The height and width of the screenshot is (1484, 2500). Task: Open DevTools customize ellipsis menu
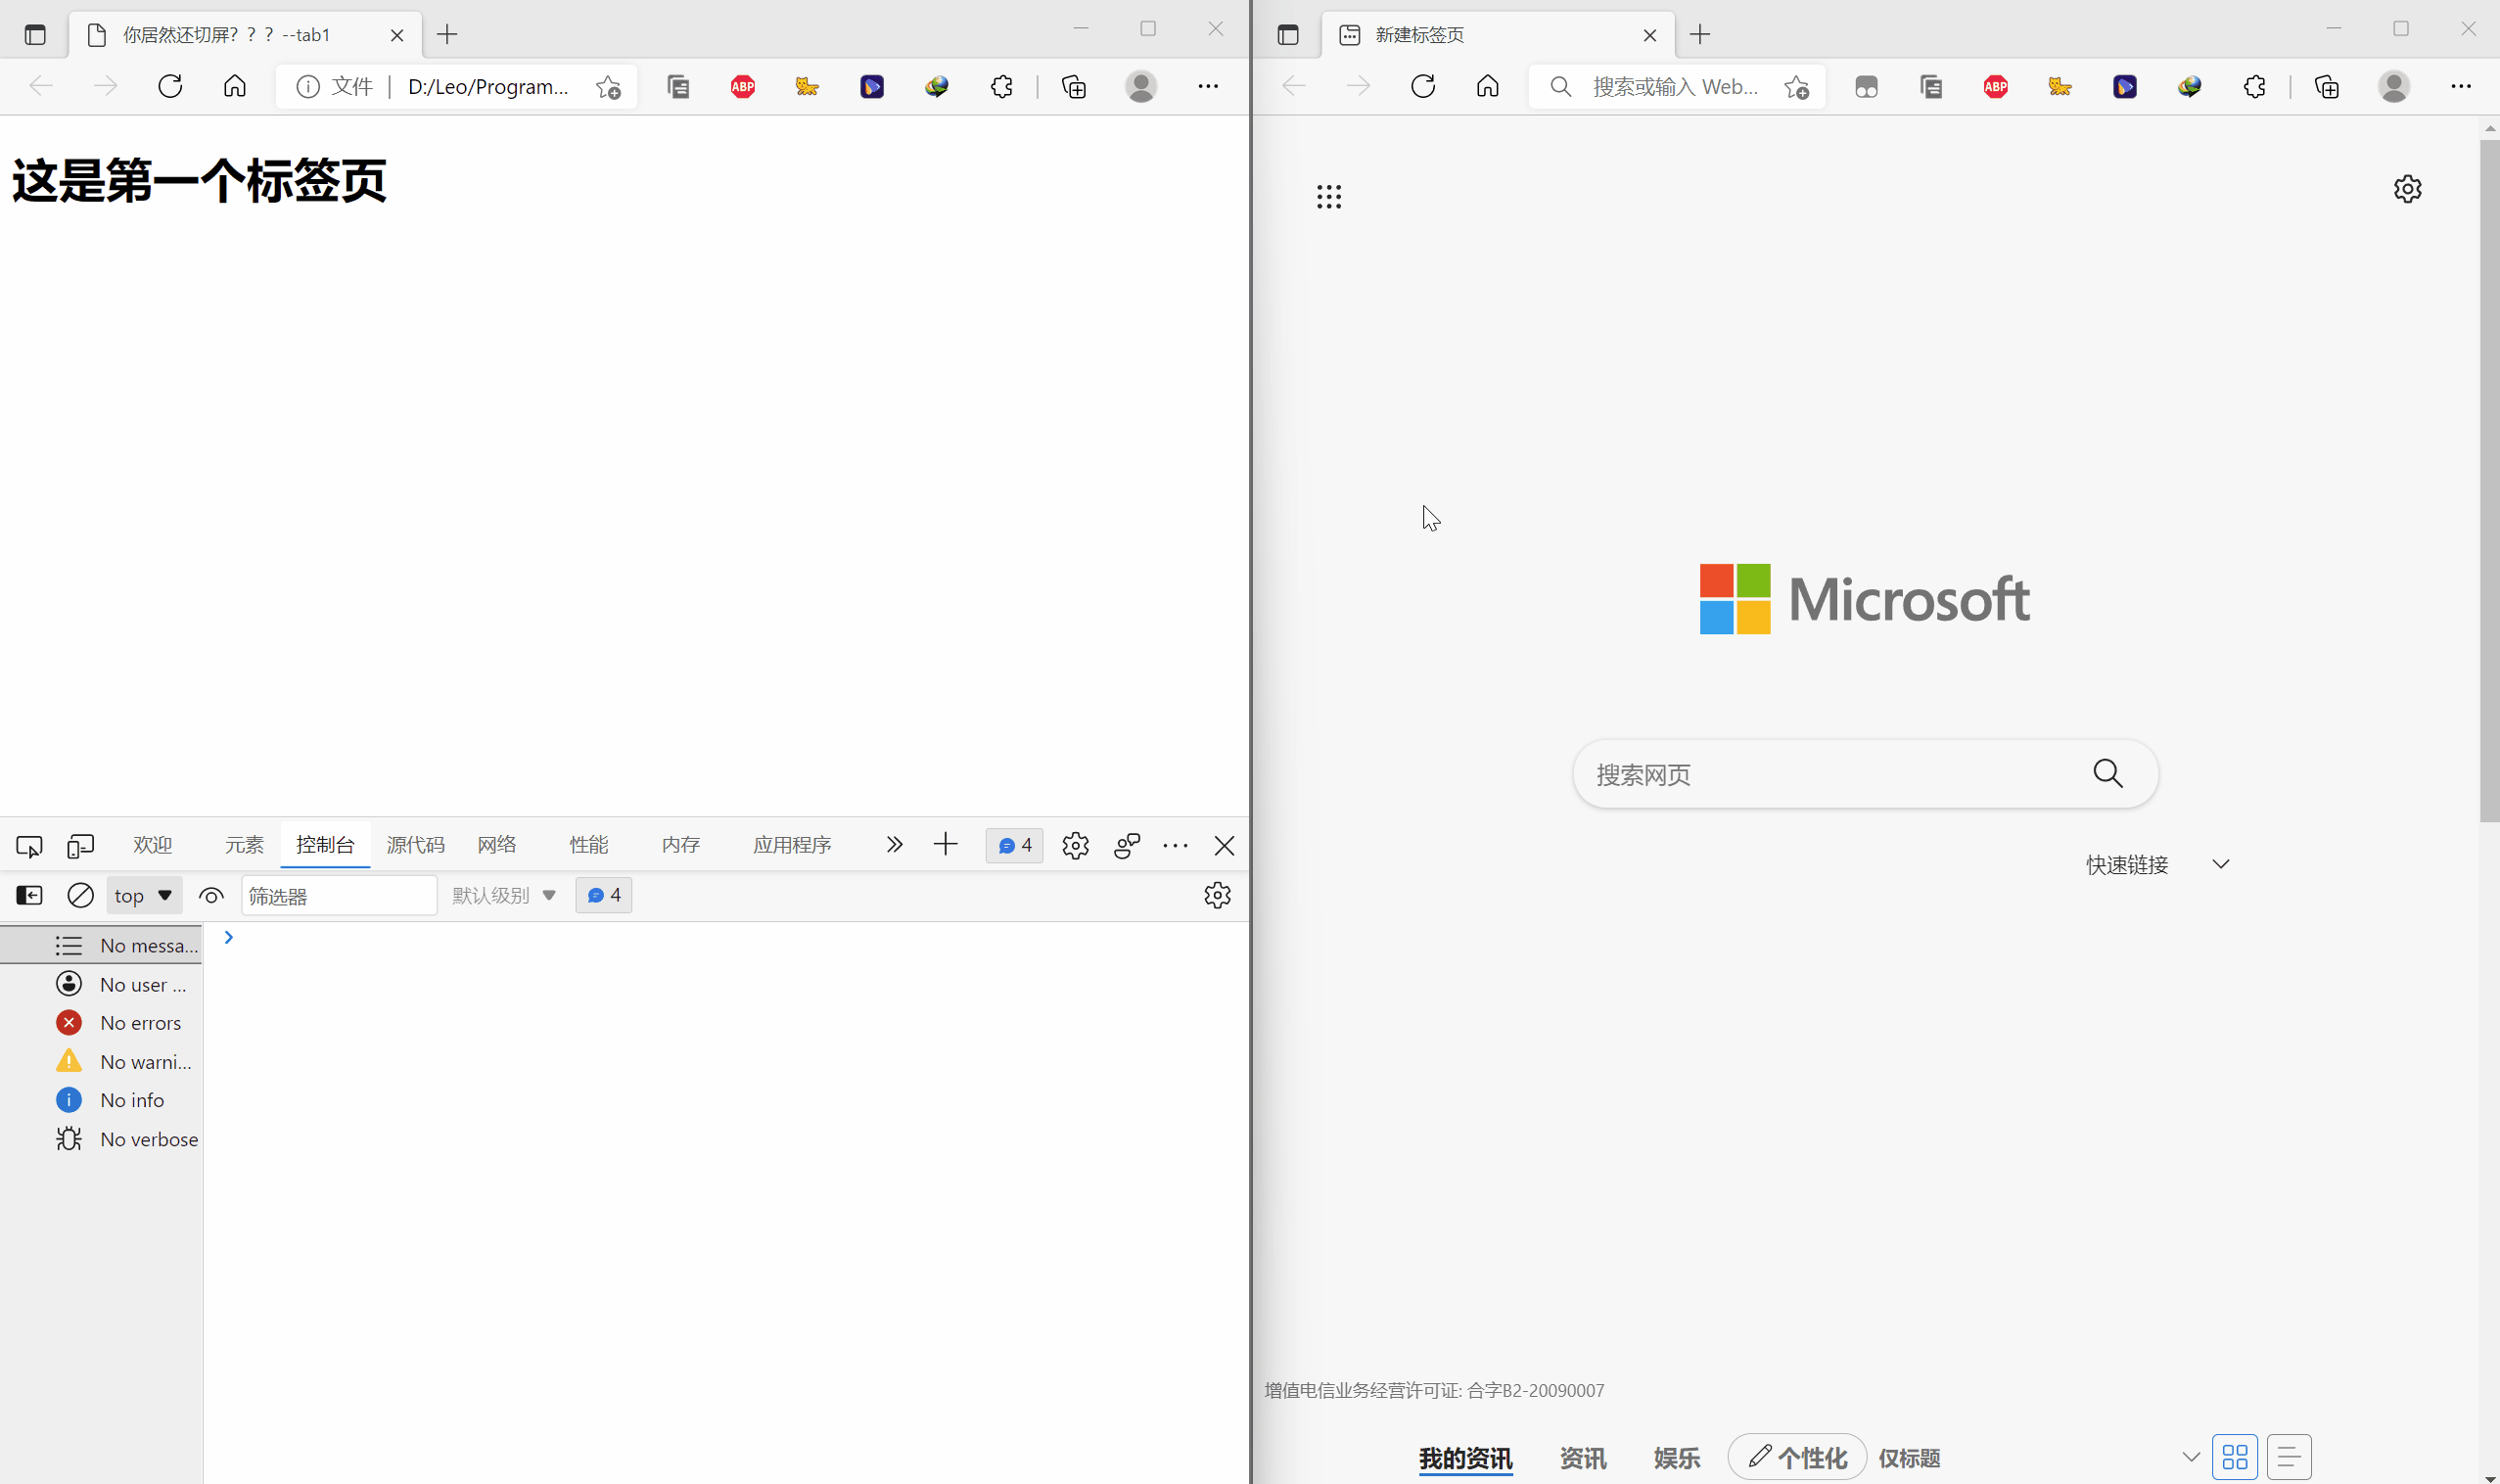coord(1175,846)
